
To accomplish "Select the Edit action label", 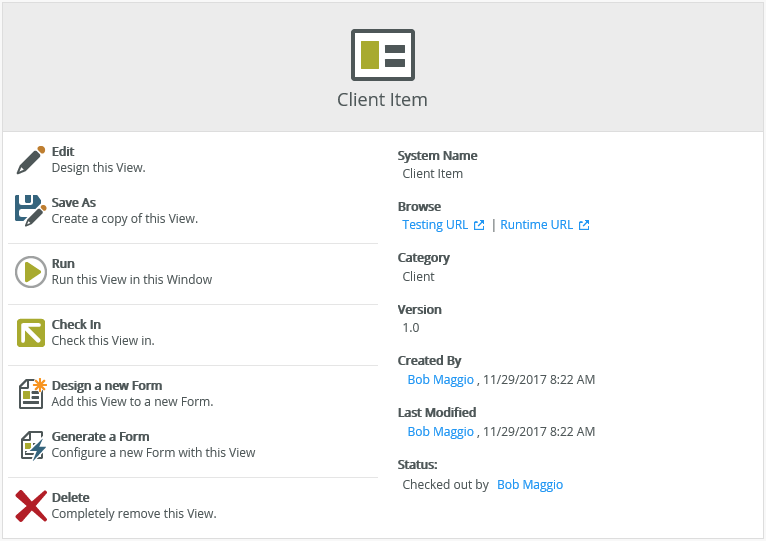I will click(x=63, y=152).
